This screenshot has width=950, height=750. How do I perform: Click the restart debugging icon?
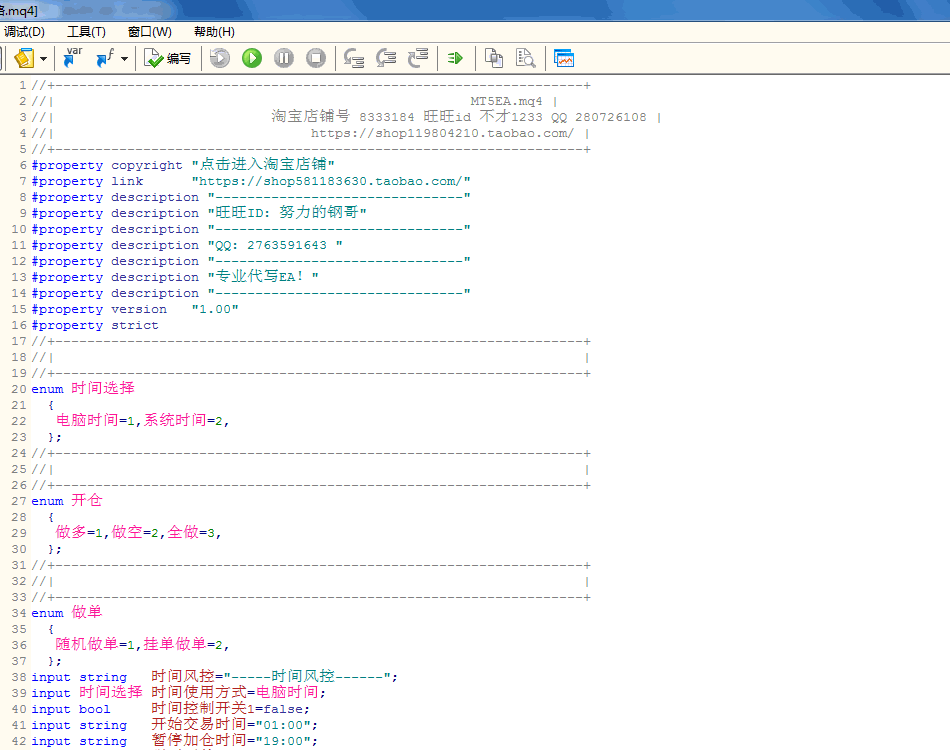click(x=219, y=58)
